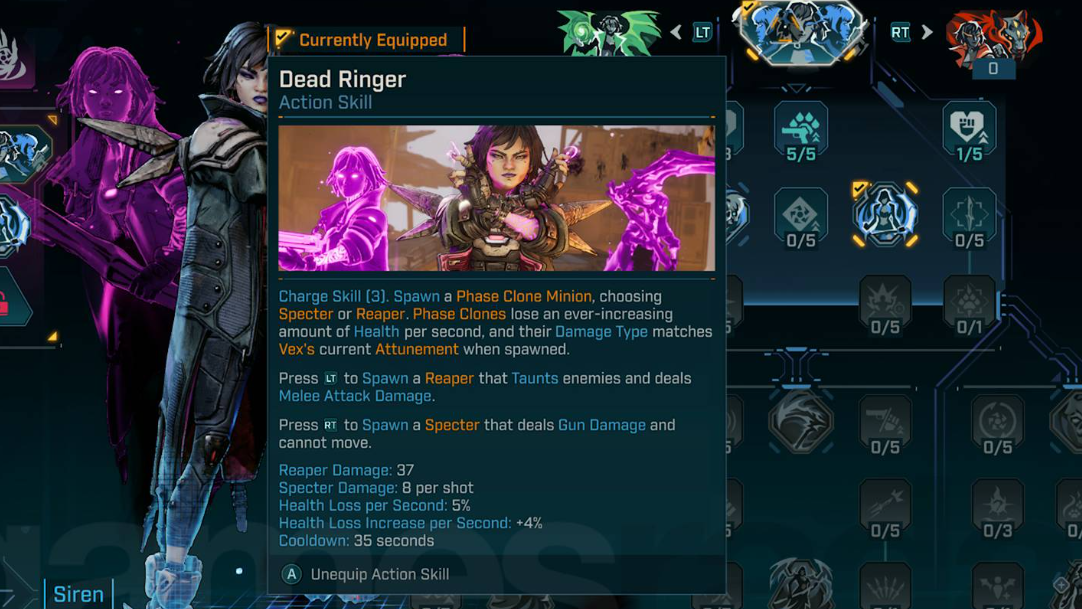Click the LT previous tree button

tap(702, 32)
